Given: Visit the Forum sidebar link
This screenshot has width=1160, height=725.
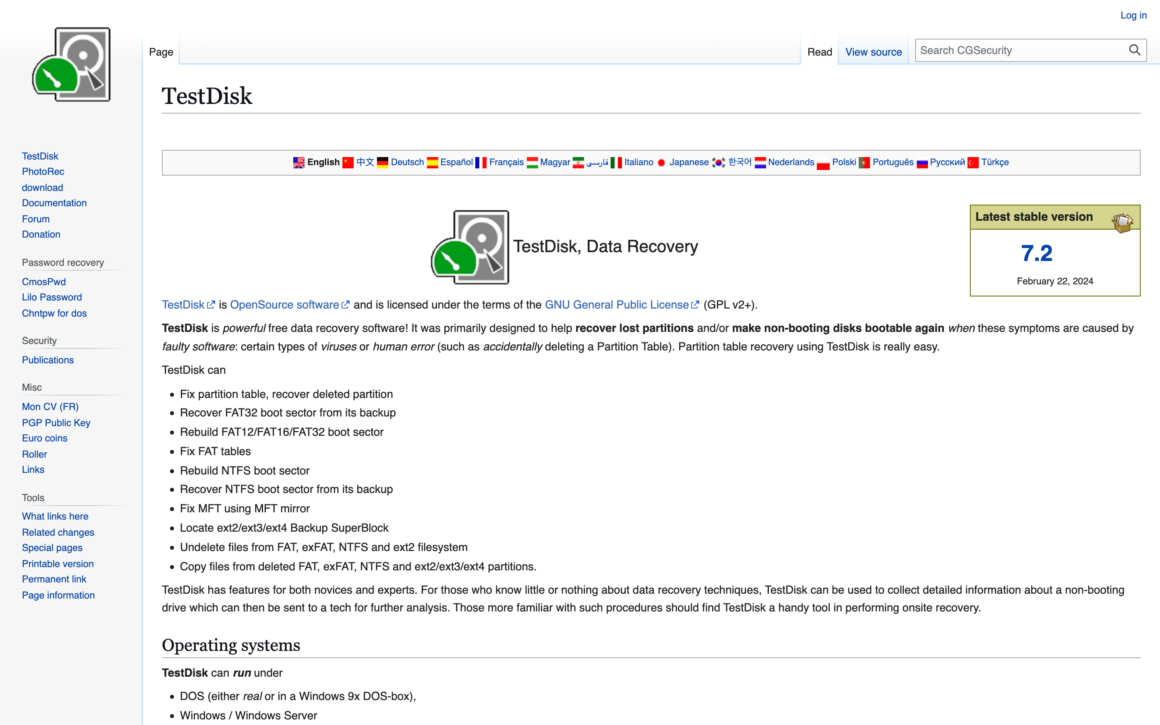Looking at the screenshot, I should [x=36, y=219].
